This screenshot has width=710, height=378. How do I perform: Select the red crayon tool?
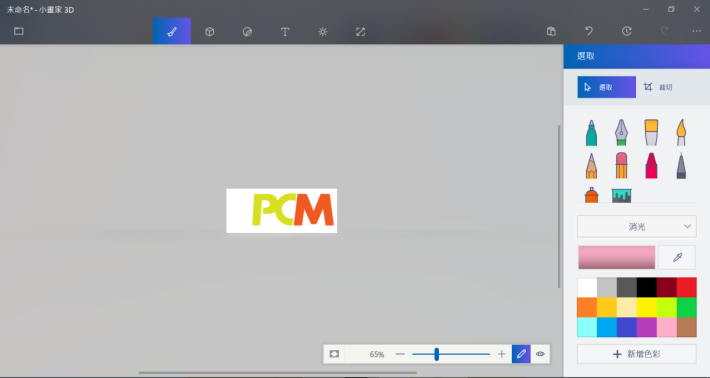click(x=651, y=166)
